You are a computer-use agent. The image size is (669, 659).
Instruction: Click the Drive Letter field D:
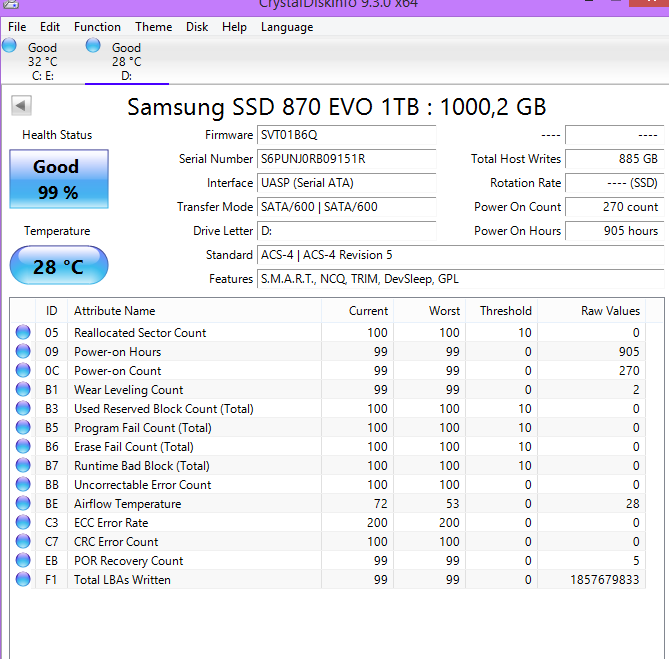346,231
